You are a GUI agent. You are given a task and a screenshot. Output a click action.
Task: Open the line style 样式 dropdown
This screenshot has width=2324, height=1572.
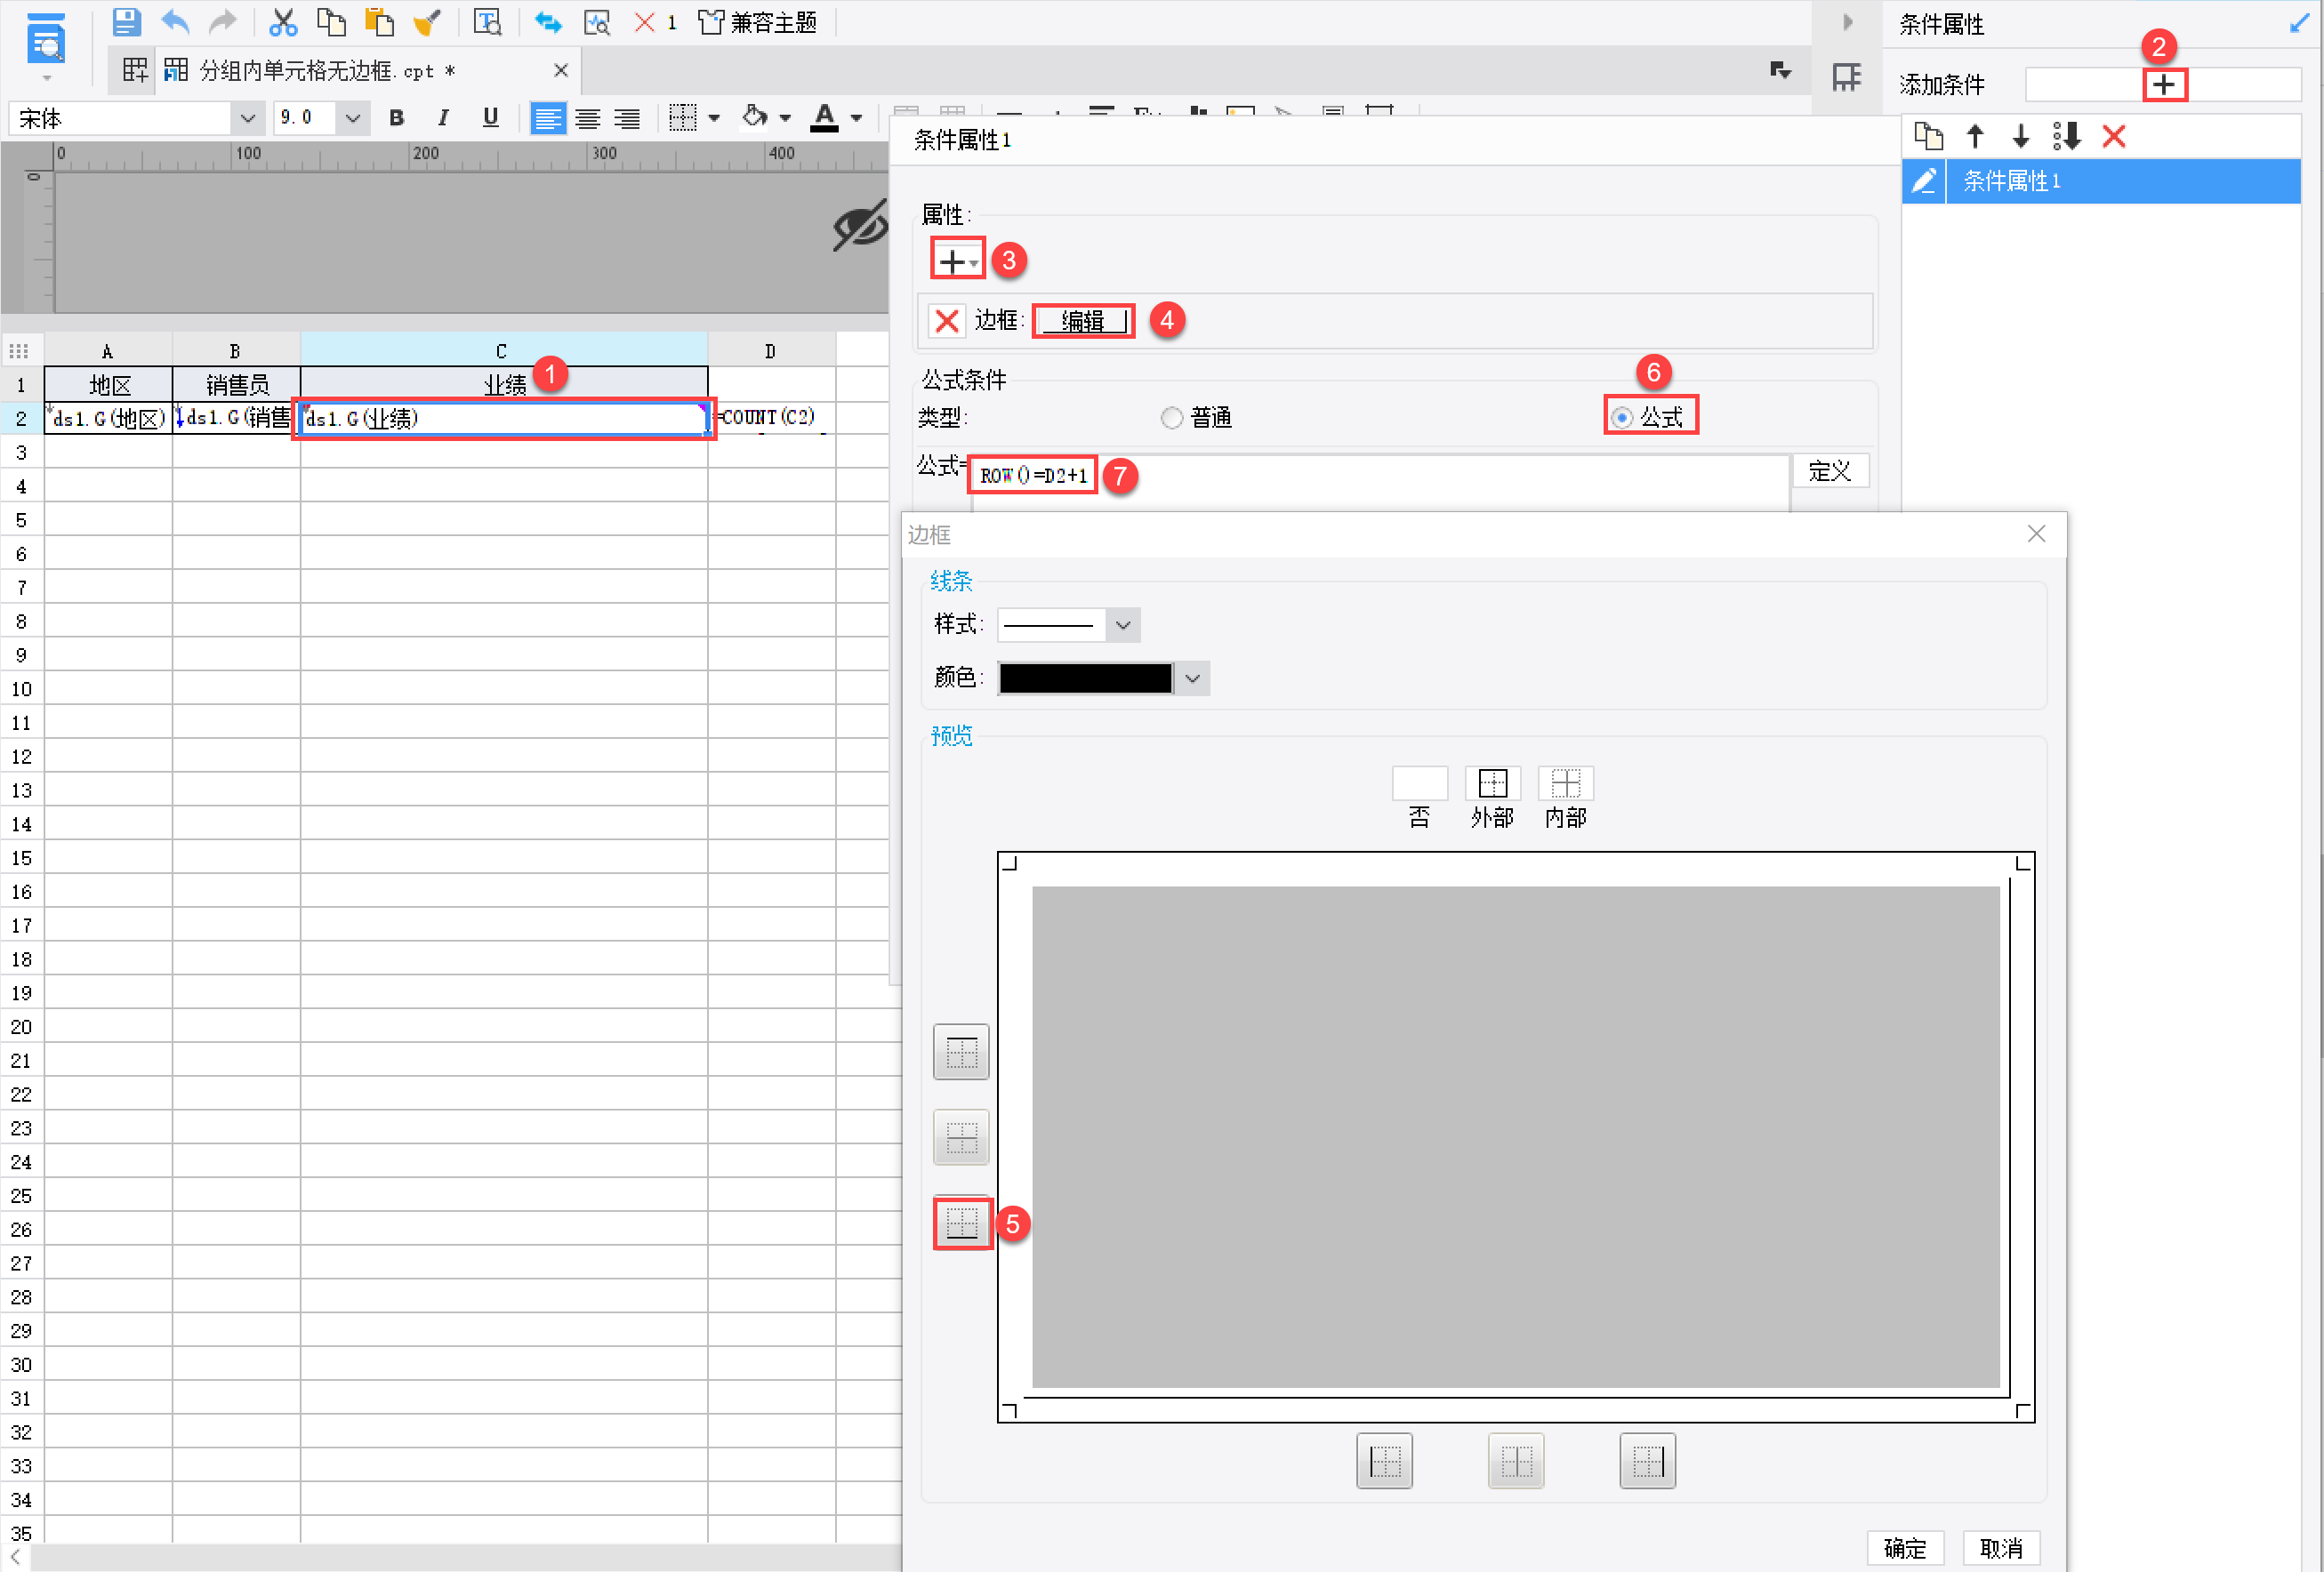(x=1122, y=625)
